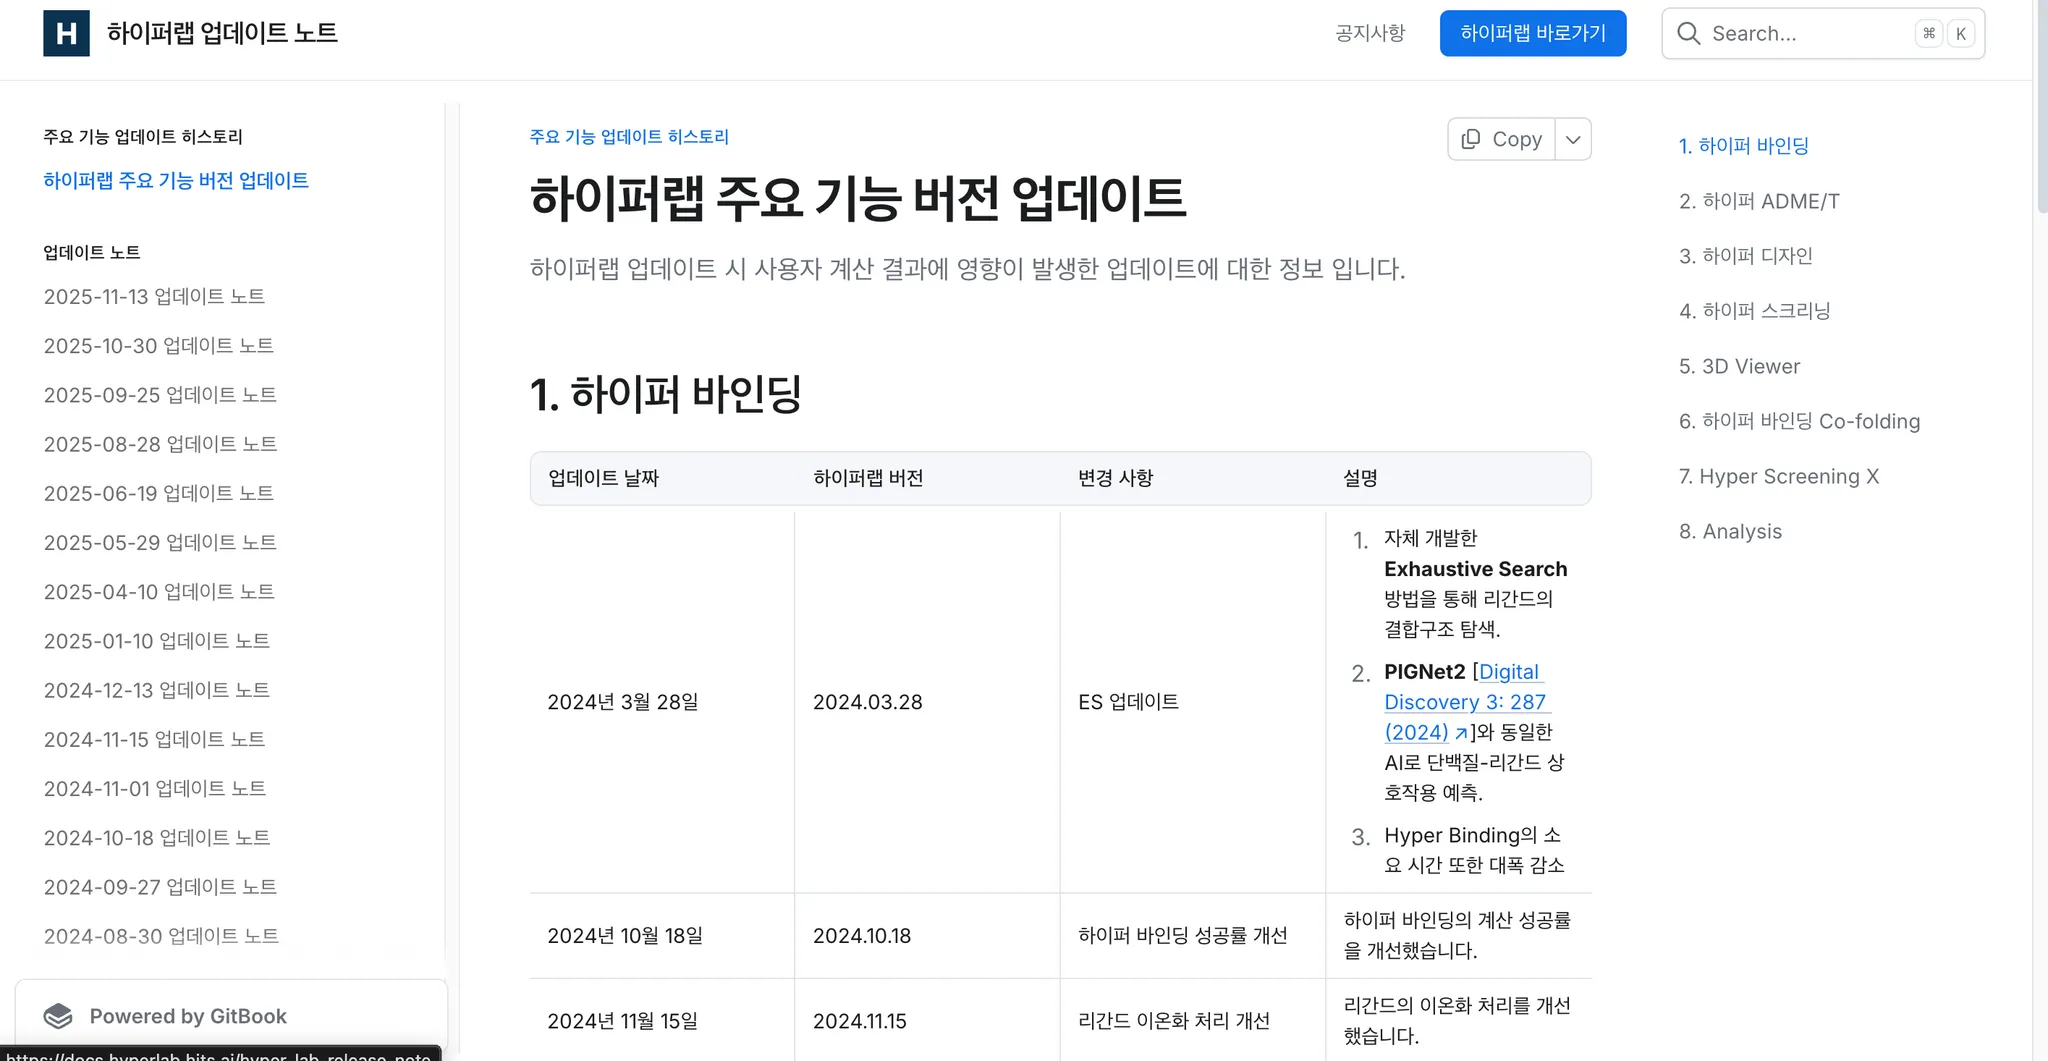The width and height of the screenshot is (2048, 1061).
Task: Open the Copy options dropdown arrow
Action: (1573, 139)
